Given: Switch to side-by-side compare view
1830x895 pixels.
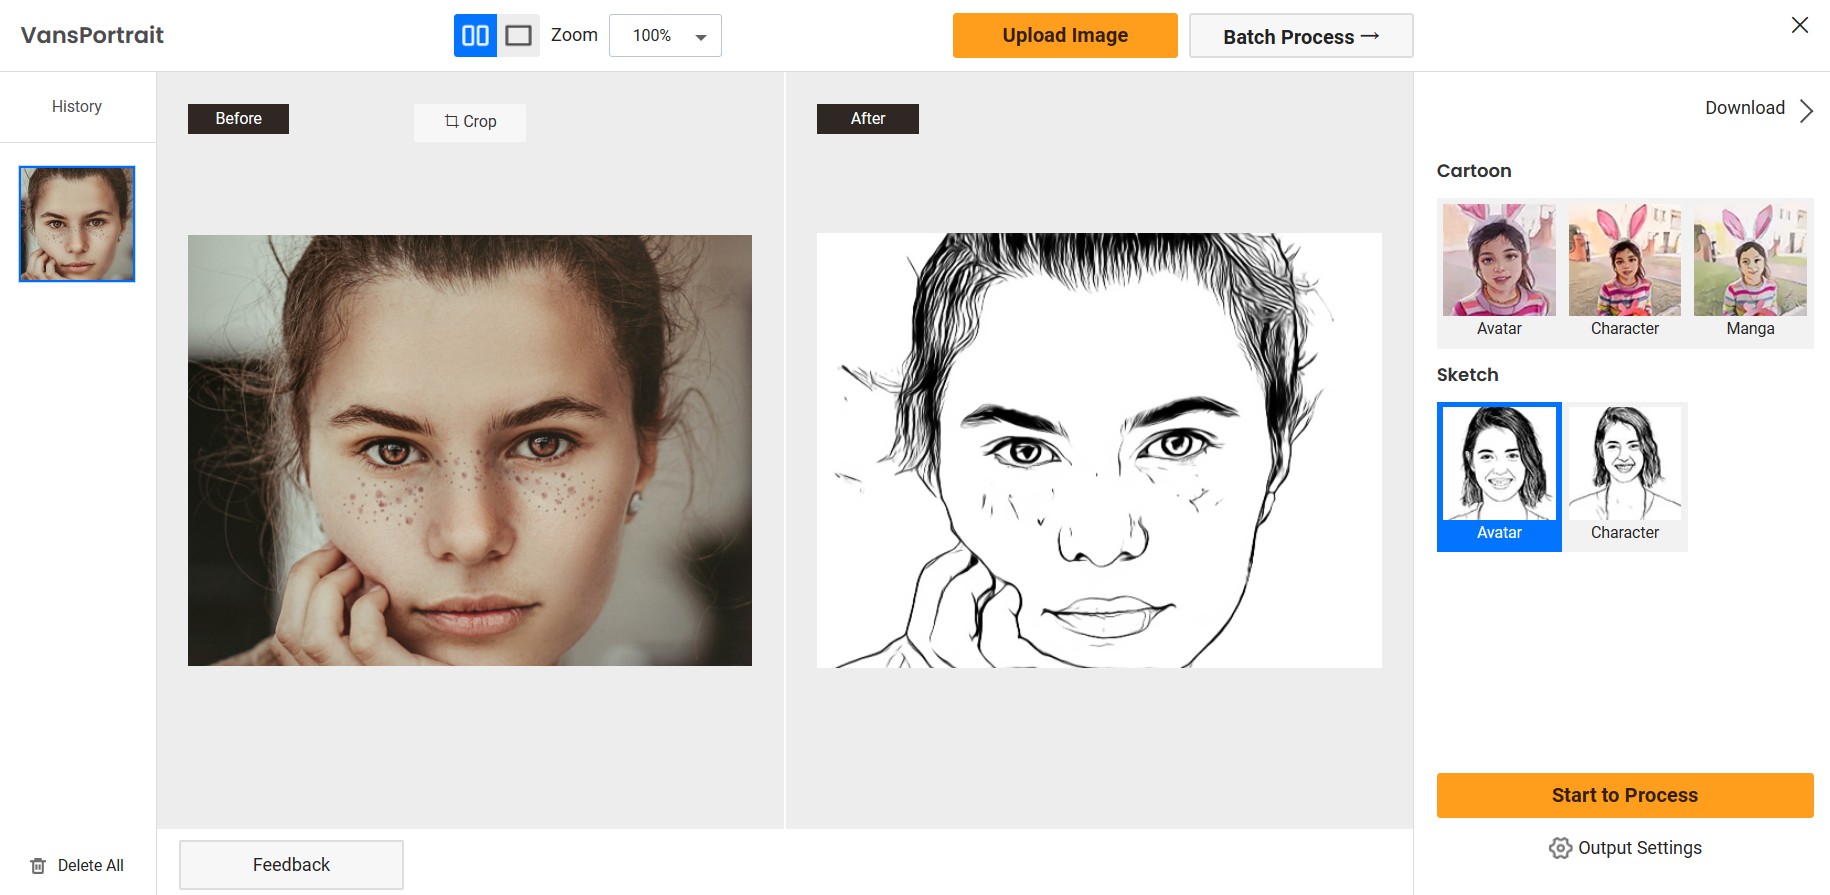Looking at the screenshot, I should pyautogui.click(x=475, y=36).
